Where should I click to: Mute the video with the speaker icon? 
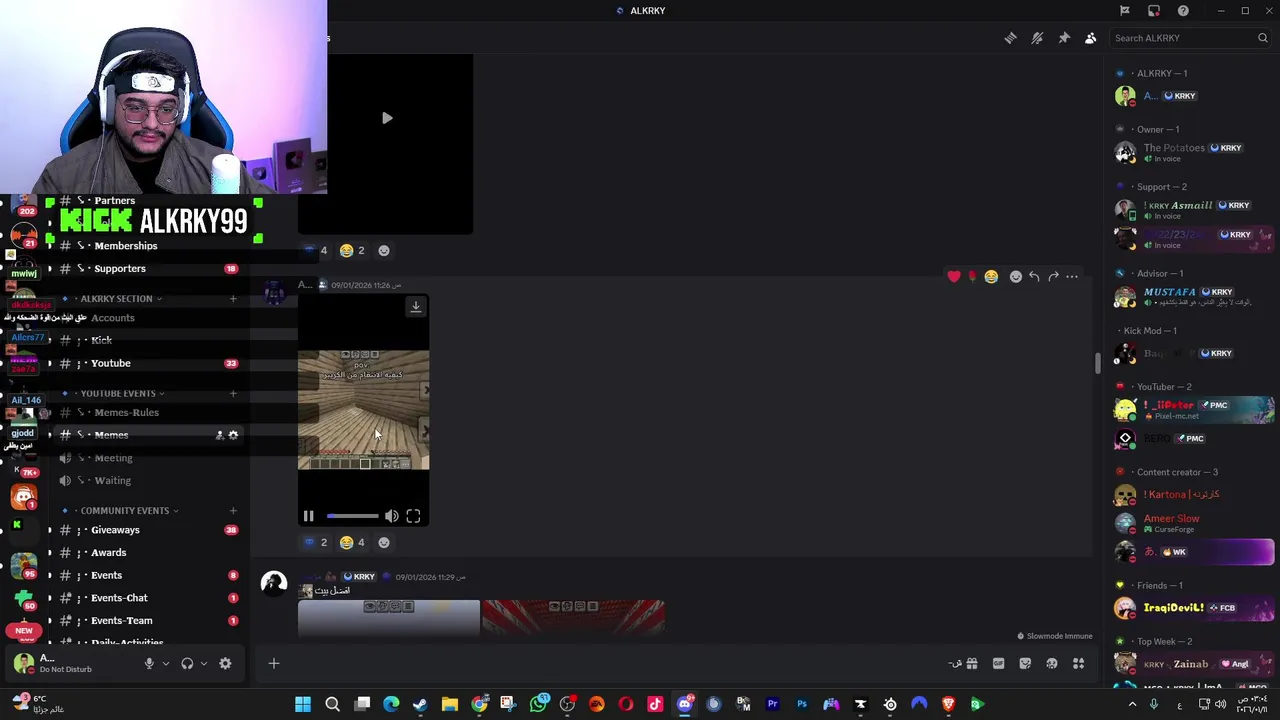pos(392,516)
